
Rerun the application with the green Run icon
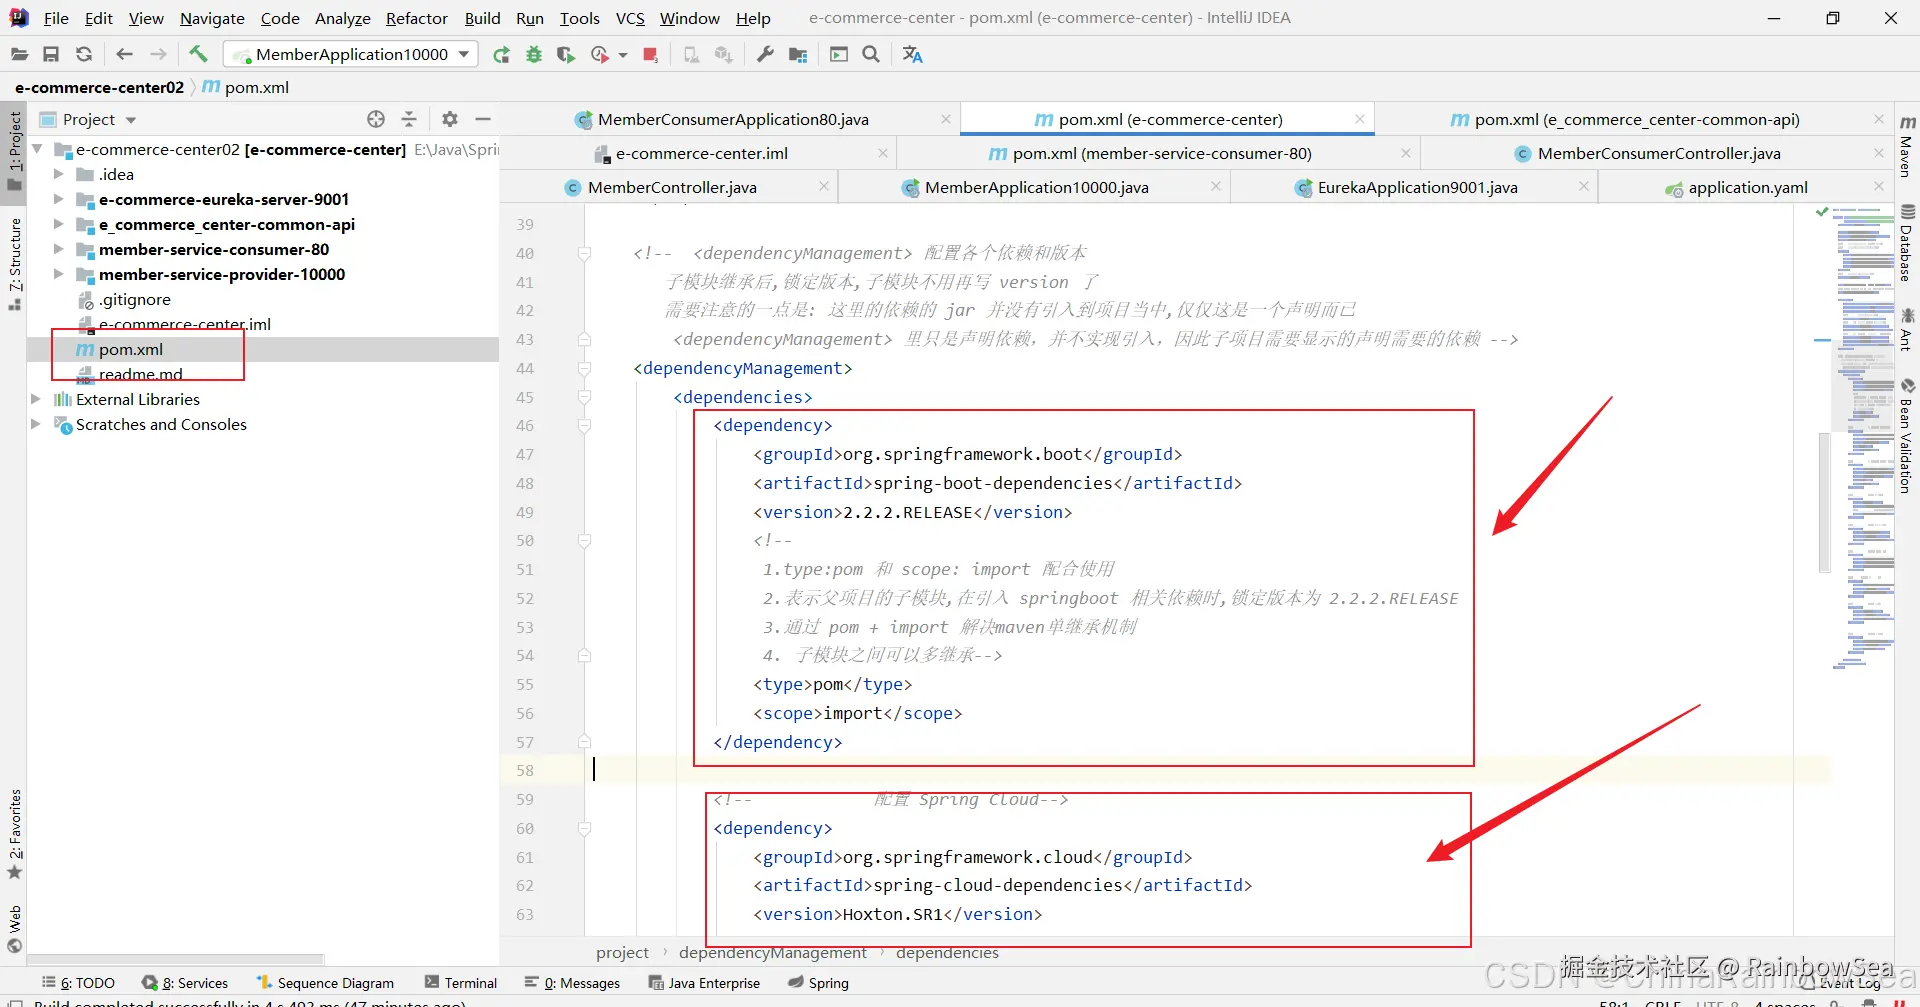(501, 54)
